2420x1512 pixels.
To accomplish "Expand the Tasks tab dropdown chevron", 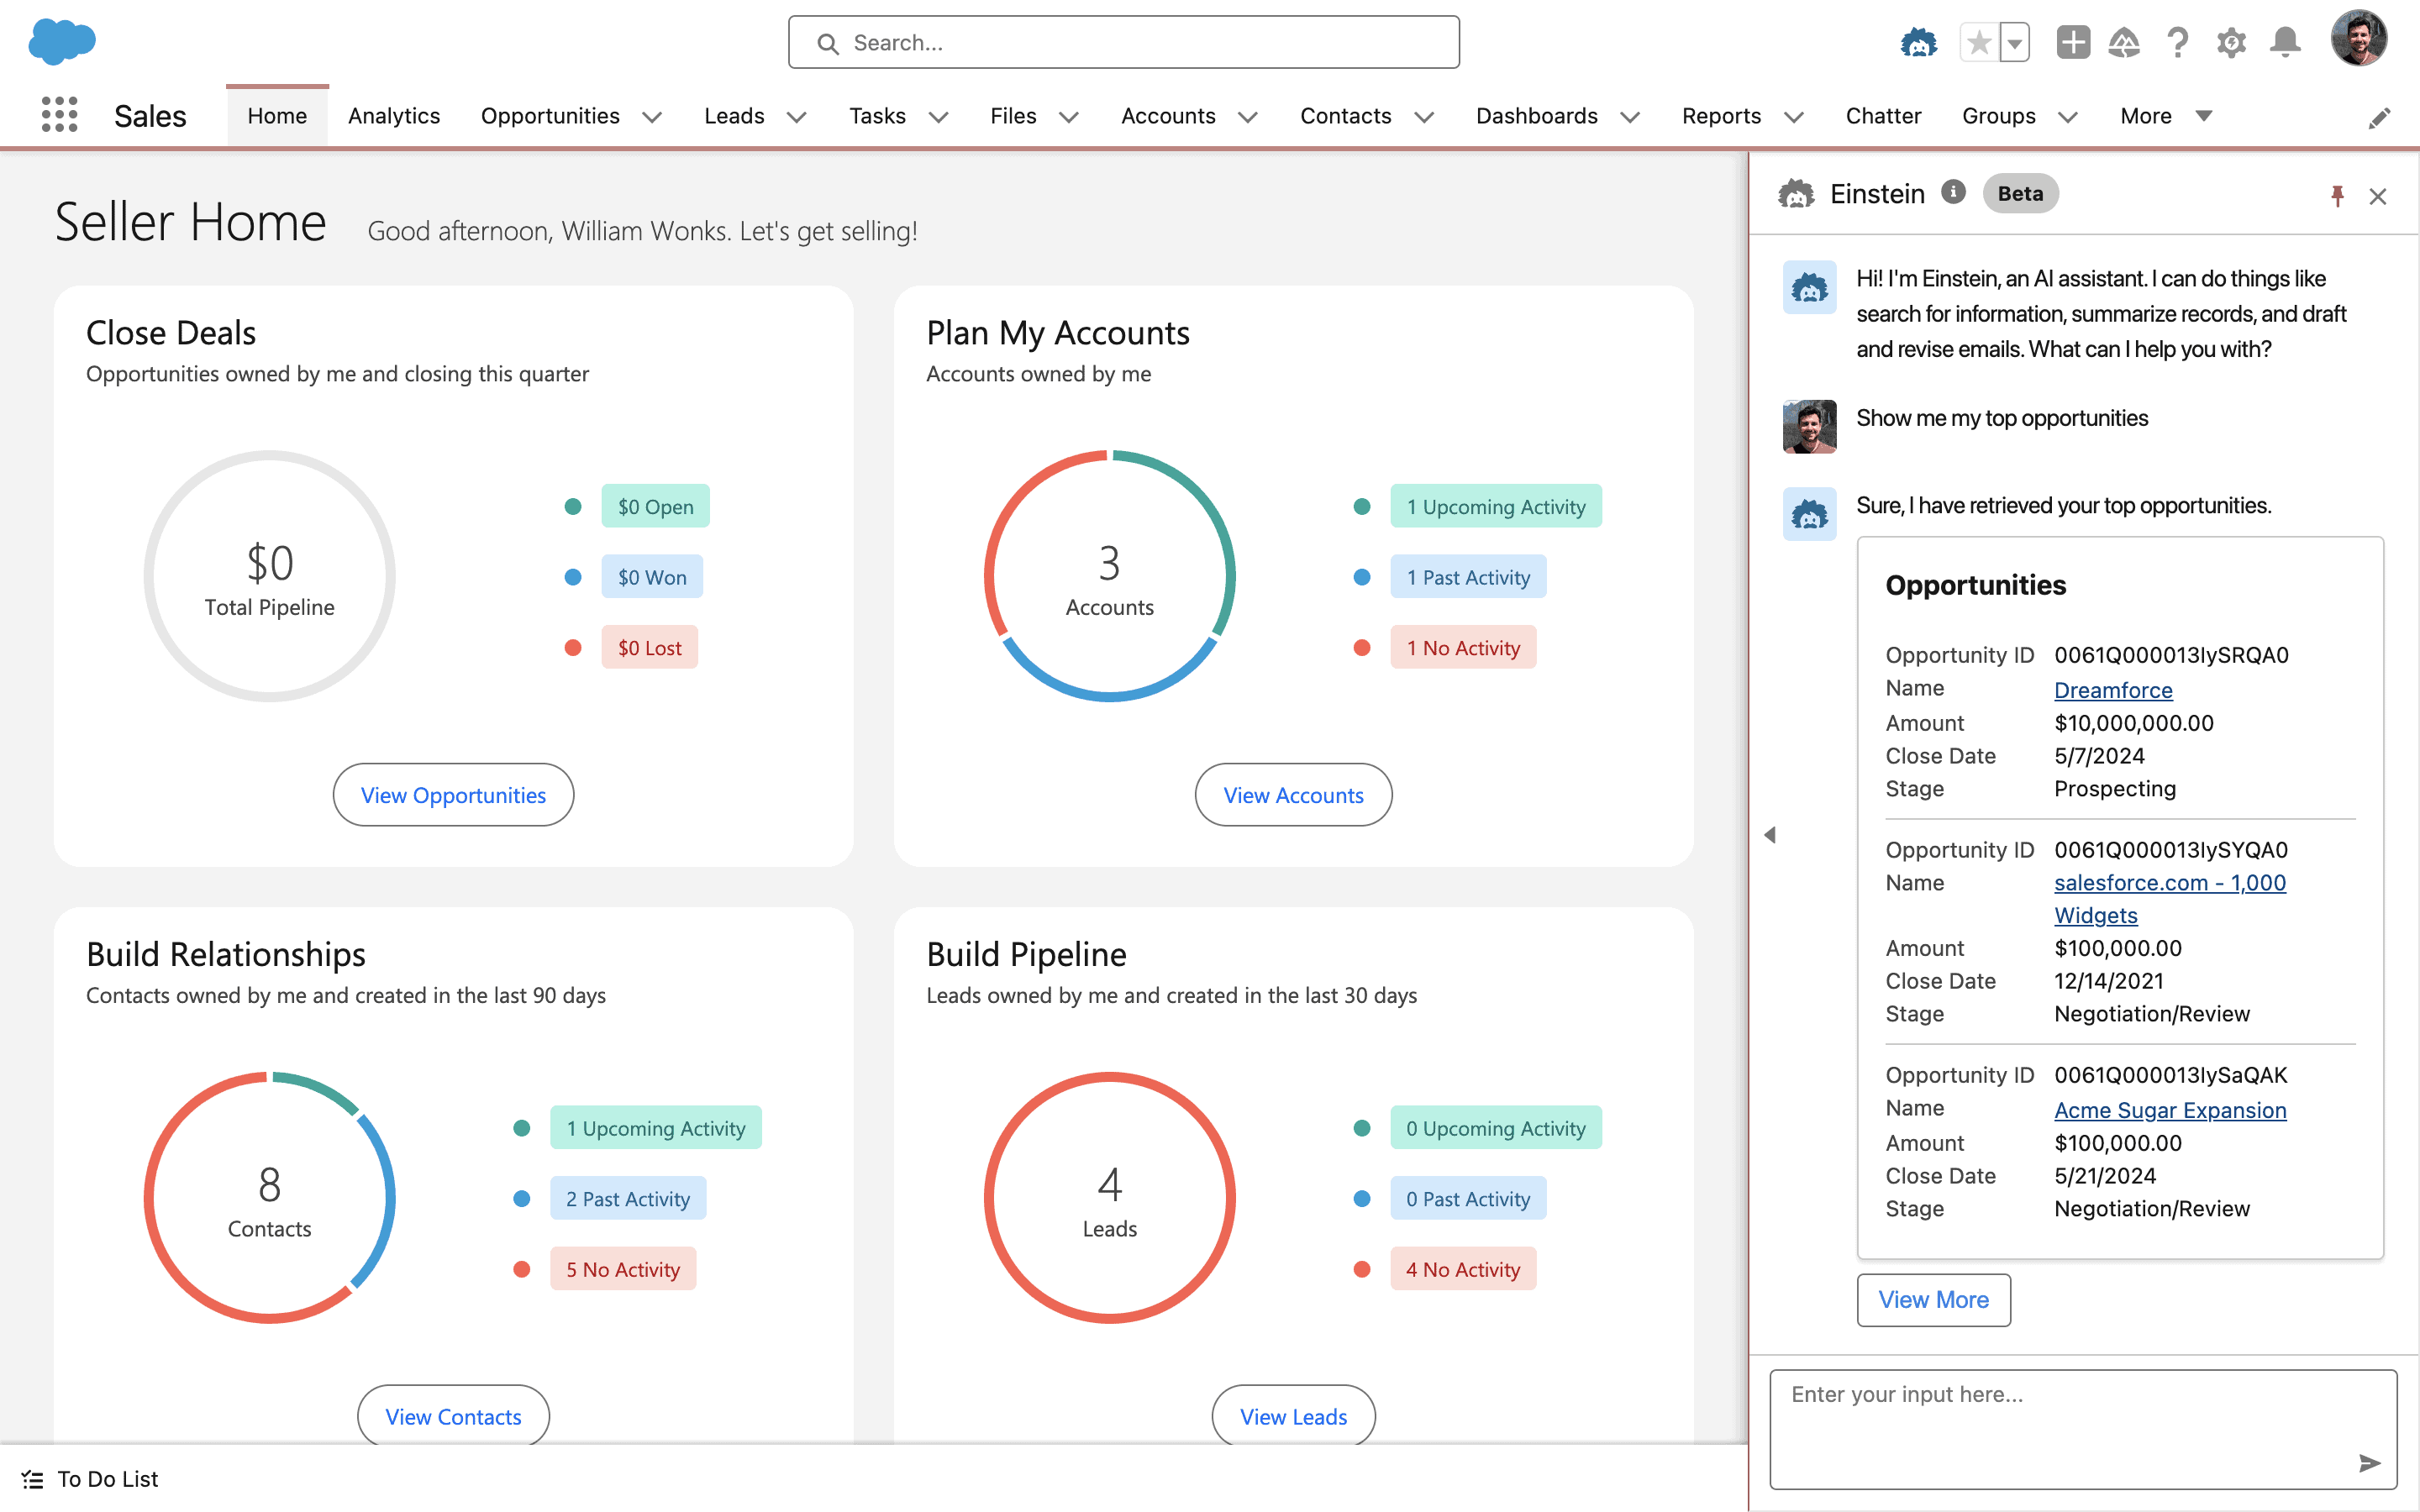I will tap(938, 117).
